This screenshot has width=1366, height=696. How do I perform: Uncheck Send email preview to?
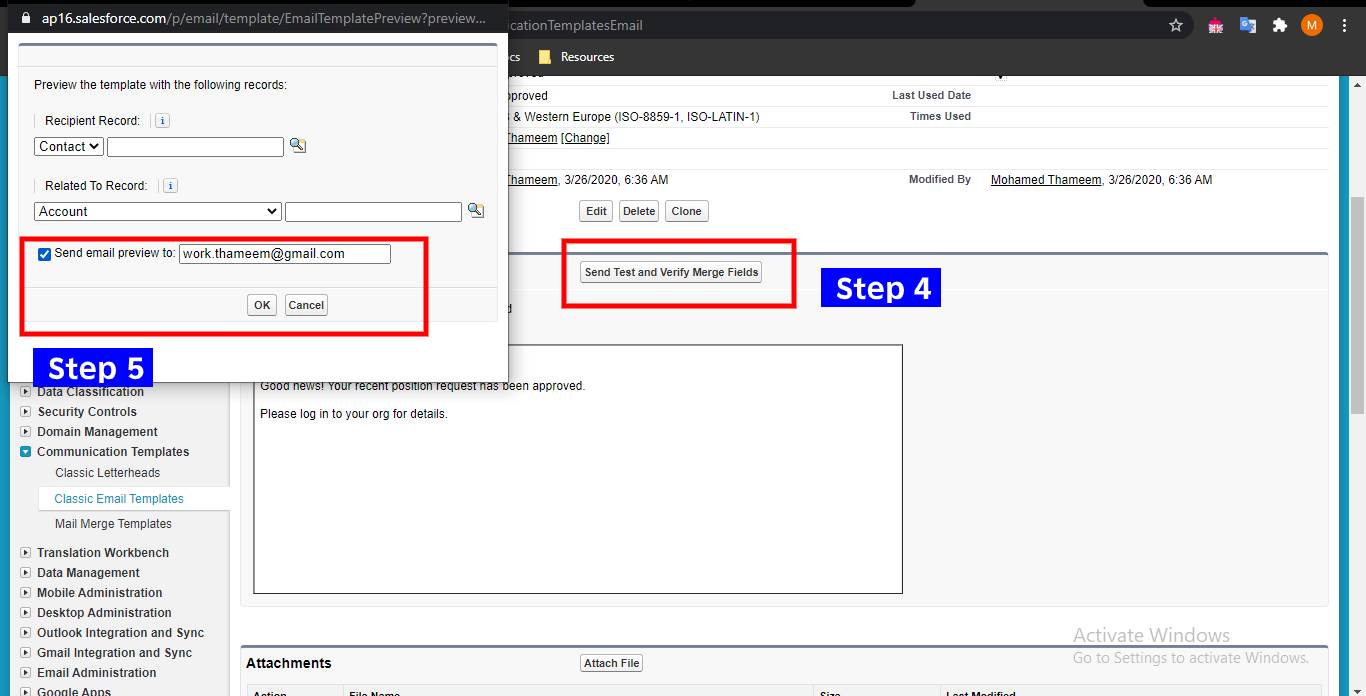44,253
